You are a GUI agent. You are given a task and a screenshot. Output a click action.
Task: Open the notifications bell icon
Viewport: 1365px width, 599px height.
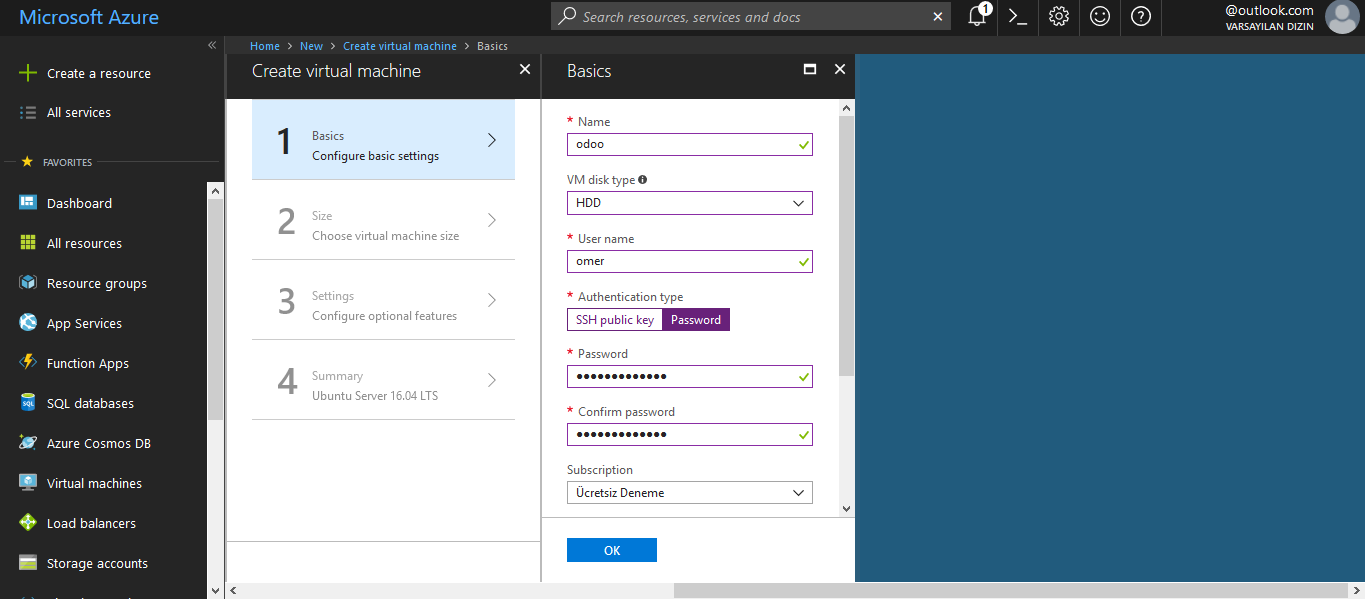pos(978,16)
